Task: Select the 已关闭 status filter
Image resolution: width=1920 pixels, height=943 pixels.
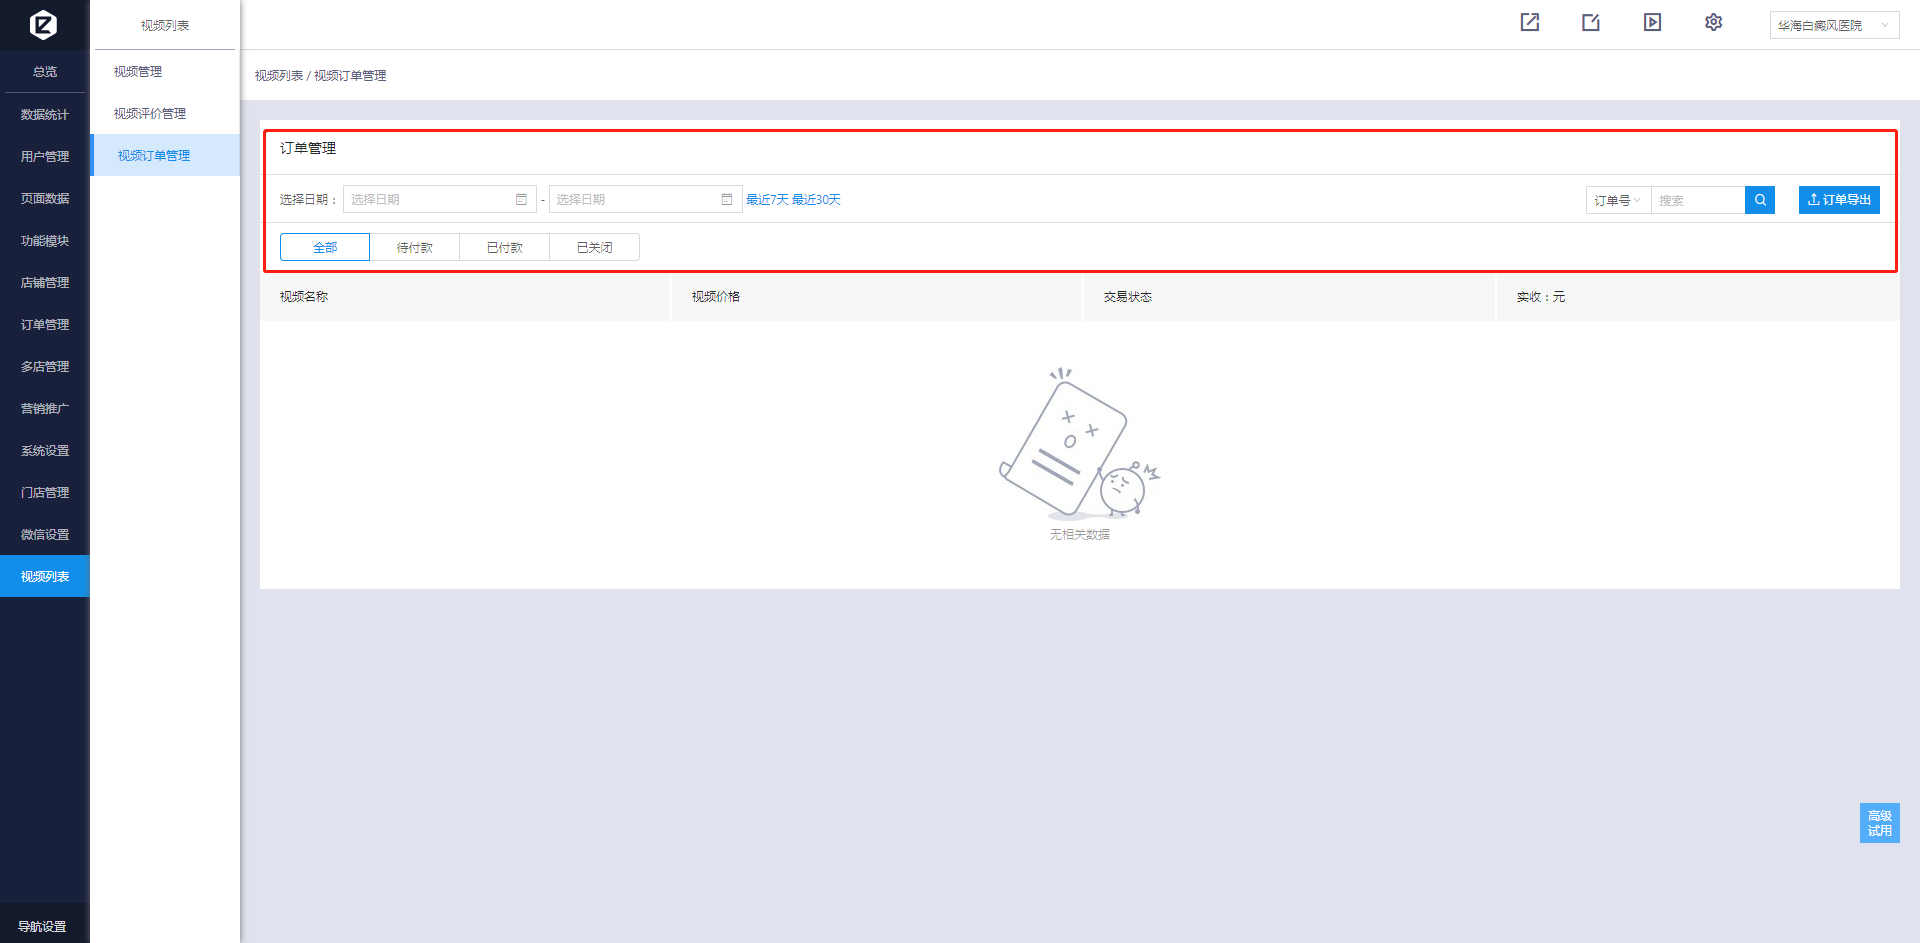Action: 595,247
